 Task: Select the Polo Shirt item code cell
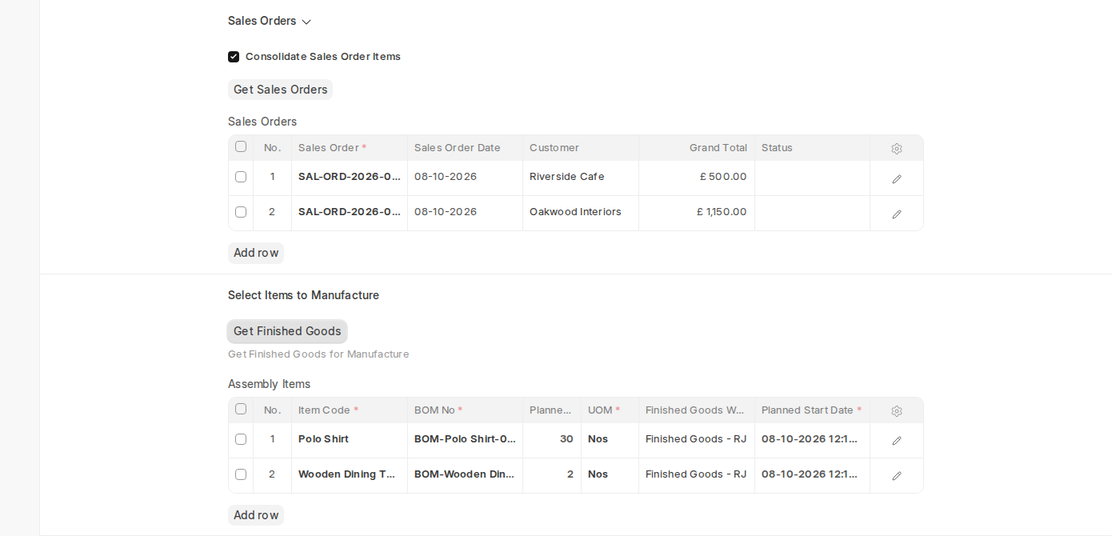point(349,439)
